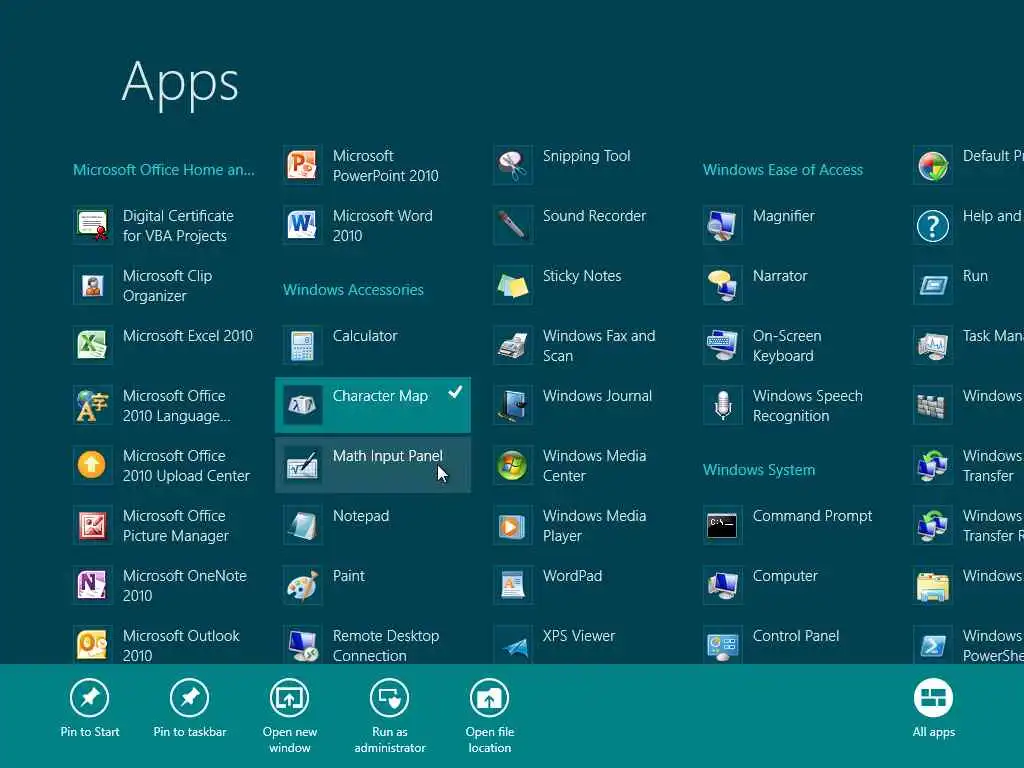Open Digital Certificate for VBA Projects icon
The image size is (1024, 768).
pos(92,225)
